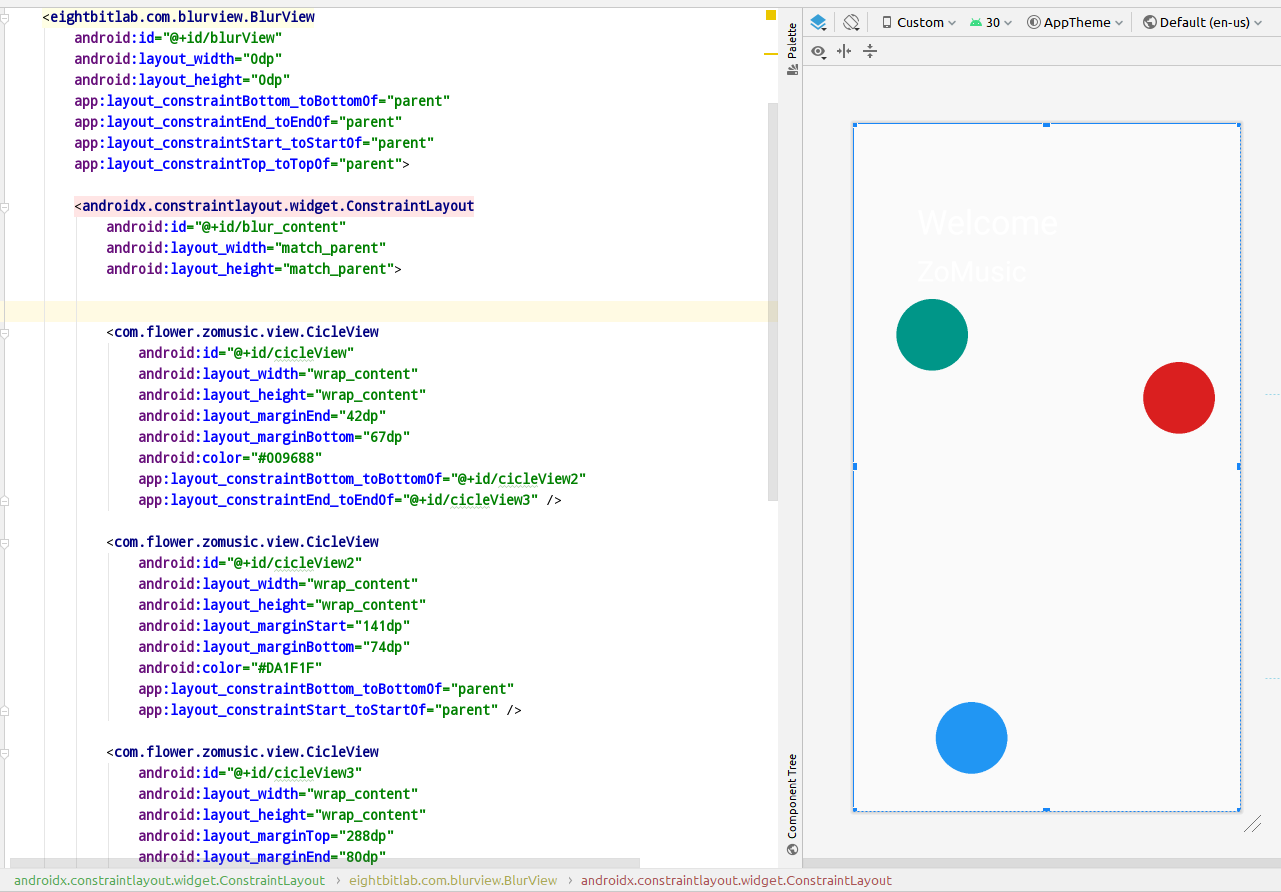
Task: Open the API level 30 dropdown
Action: (993, 21)
